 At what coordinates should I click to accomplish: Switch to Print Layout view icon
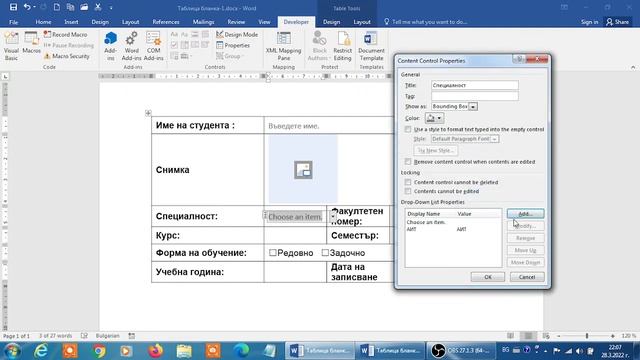[528, 336]
